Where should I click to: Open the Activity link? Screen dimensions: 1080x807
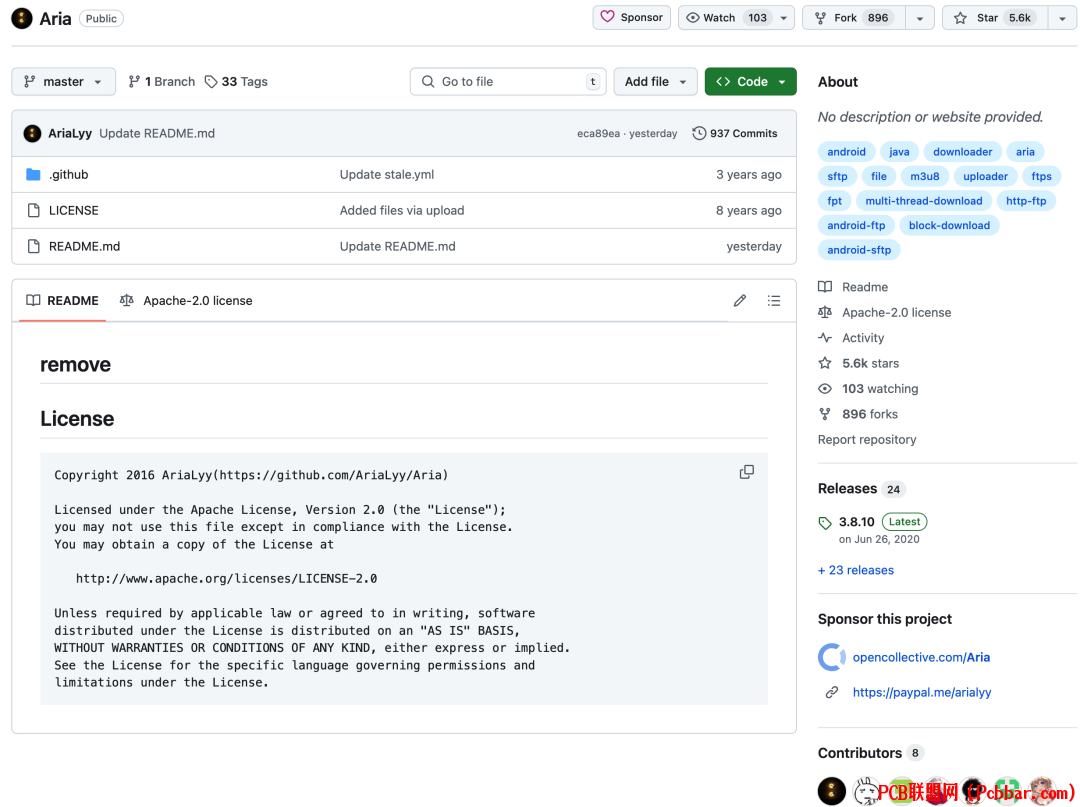851,338
